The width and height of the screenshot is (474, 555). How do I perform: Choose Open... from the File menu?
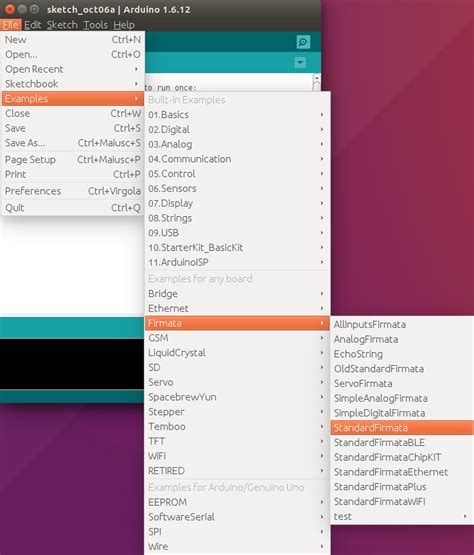click(x=73, y=55)
